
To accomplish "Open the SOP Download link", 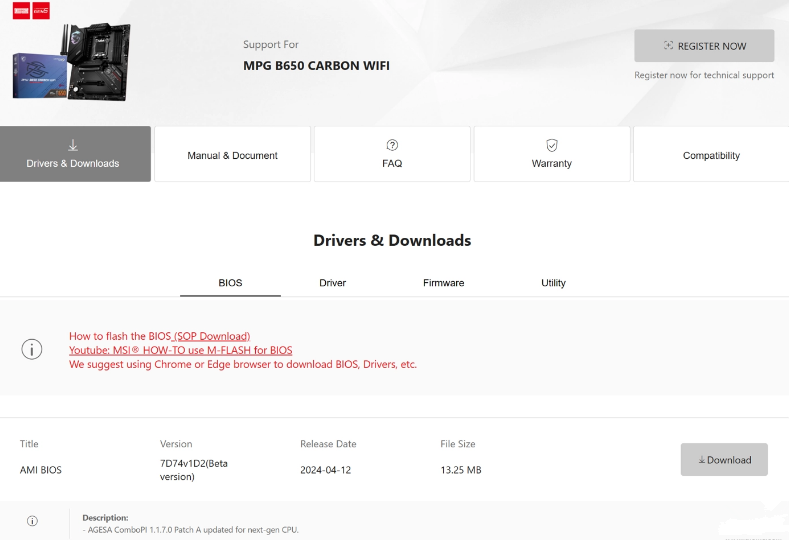I will point(211,336).
